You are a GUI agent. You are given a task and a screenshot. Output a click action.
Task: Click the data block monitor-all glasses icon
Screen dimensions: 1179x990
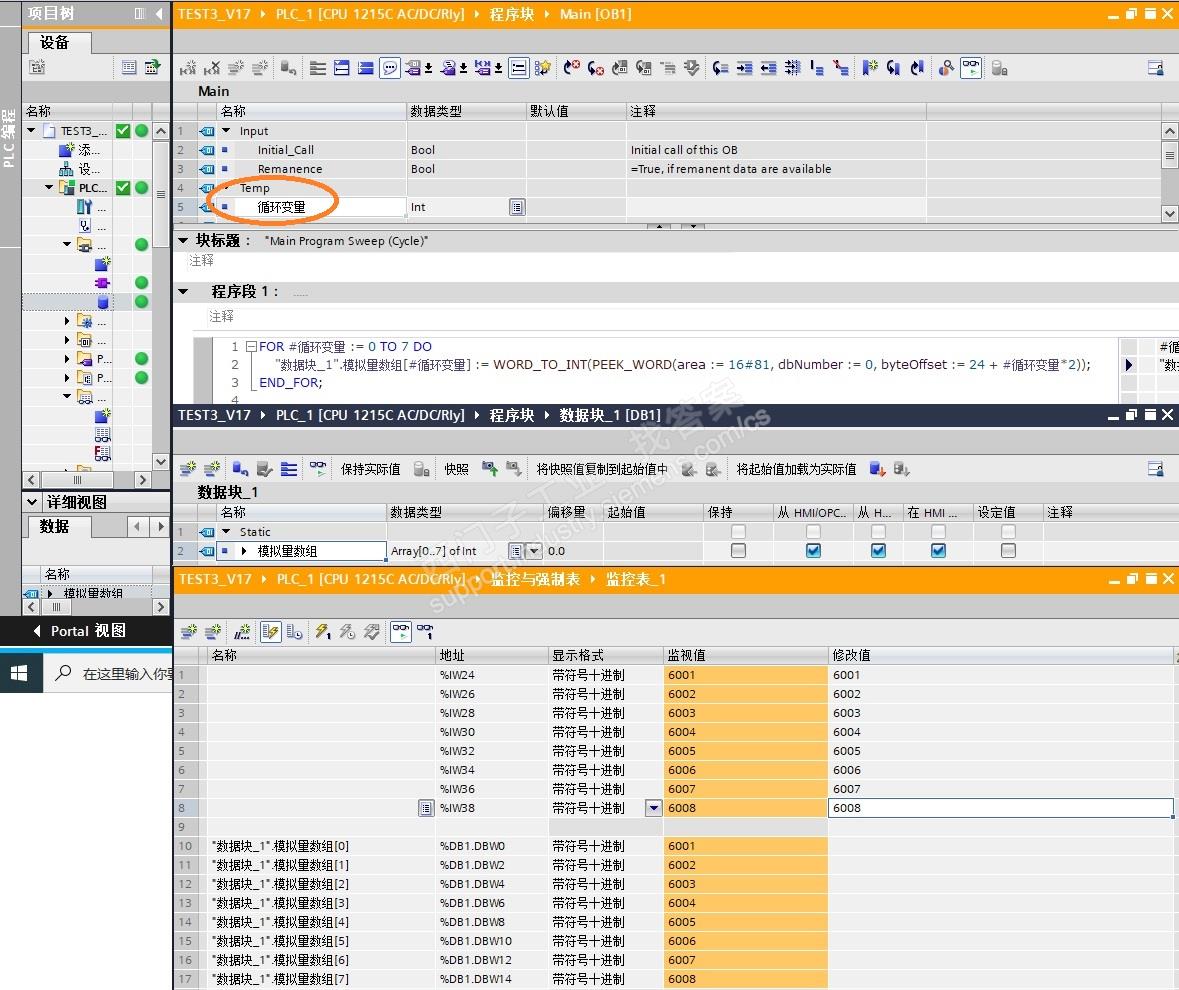(318, 468)
